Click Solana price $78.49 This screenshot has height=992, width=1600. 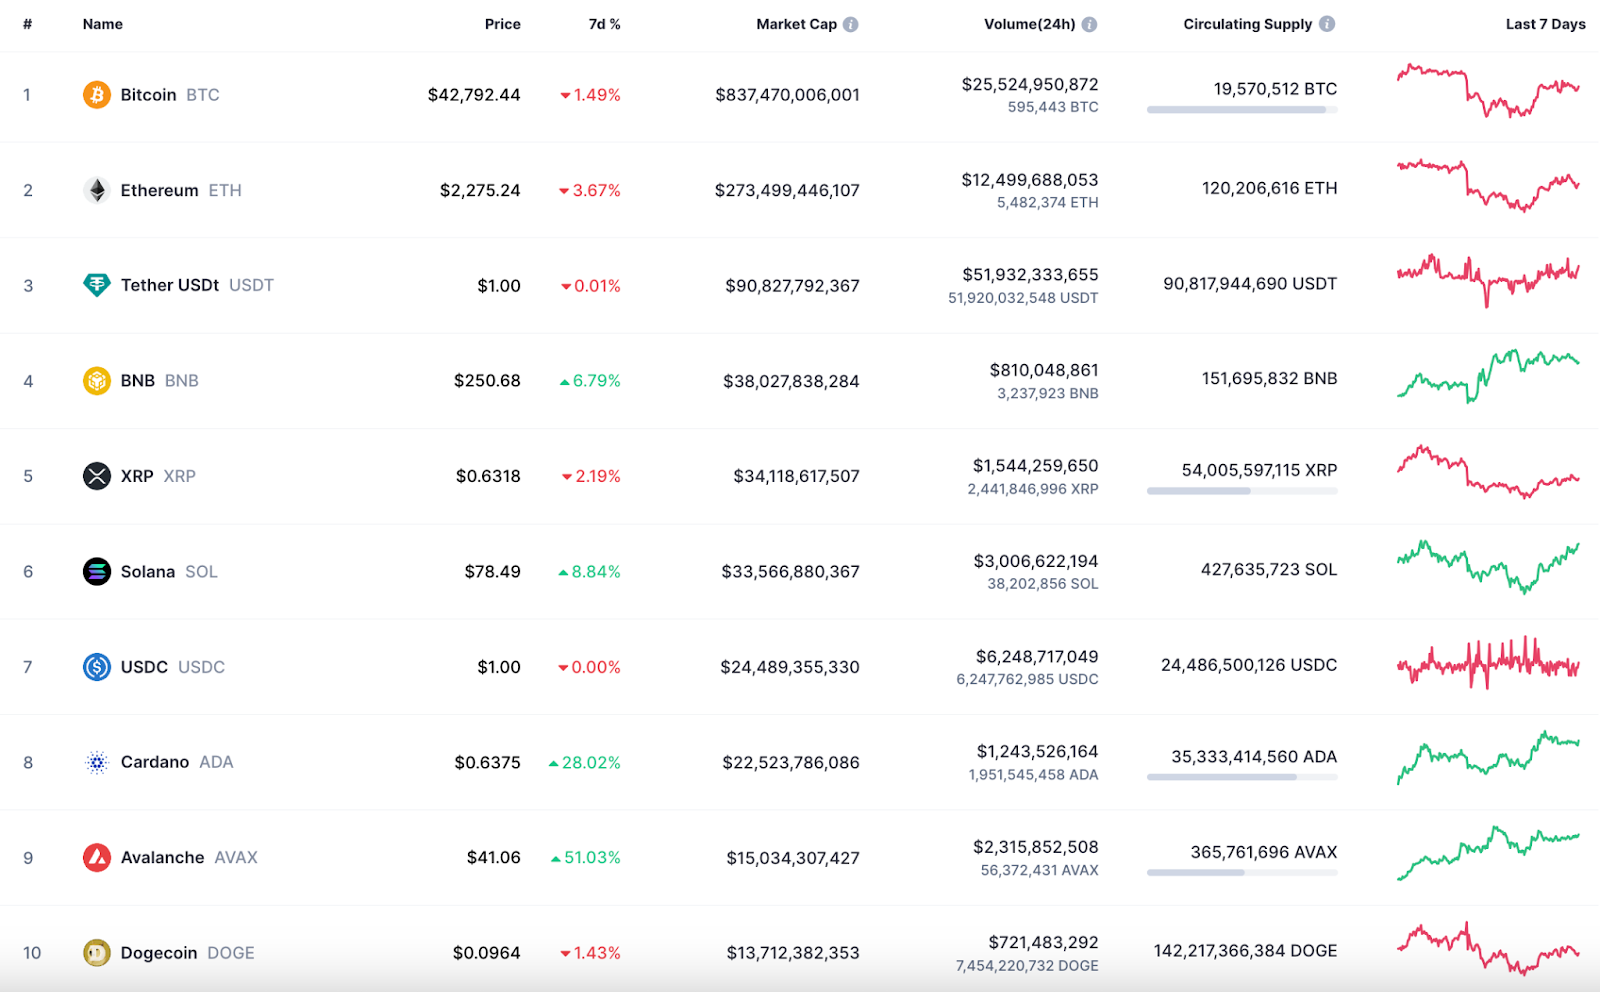point(492,571)
